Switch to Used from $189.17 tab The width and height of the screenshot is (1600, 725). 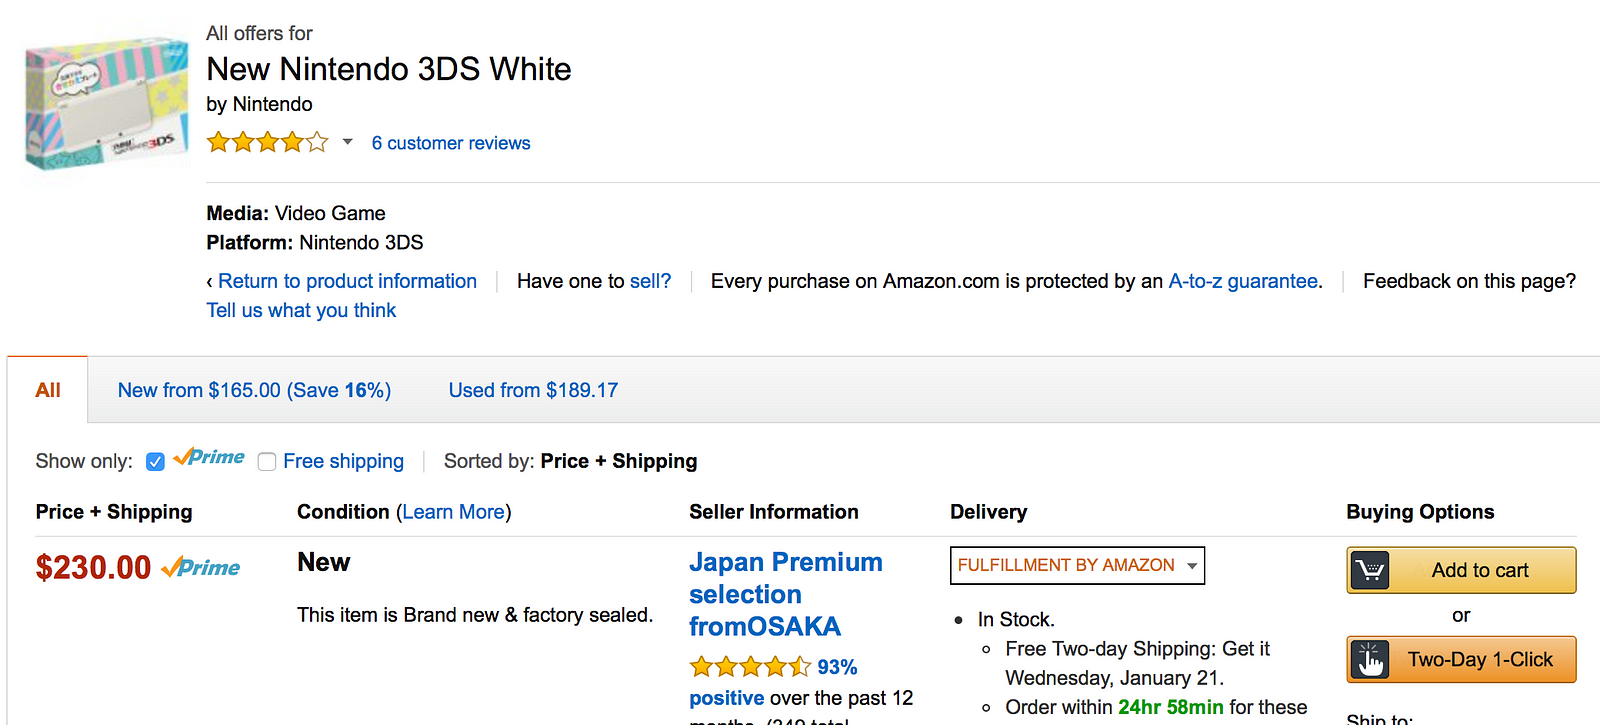533,390
